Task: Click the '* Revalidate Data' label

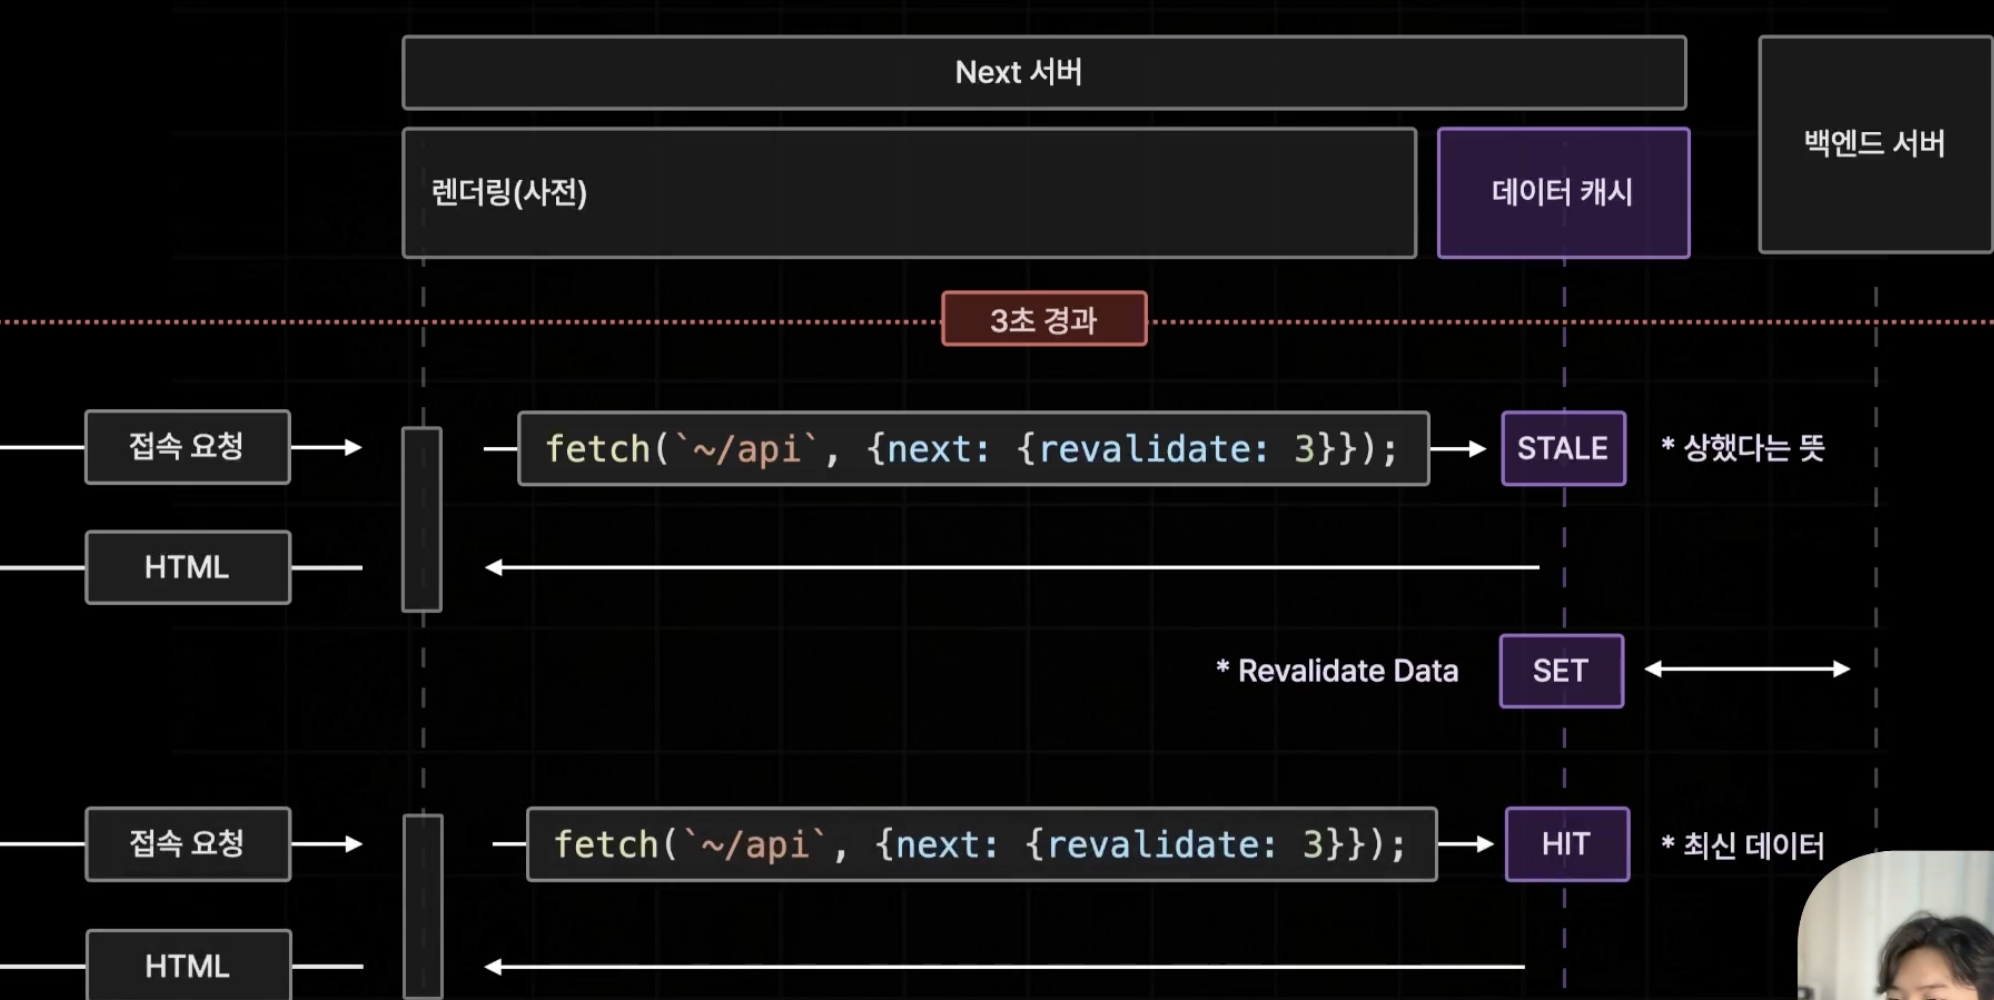Action: click(x=1337, y=671)
